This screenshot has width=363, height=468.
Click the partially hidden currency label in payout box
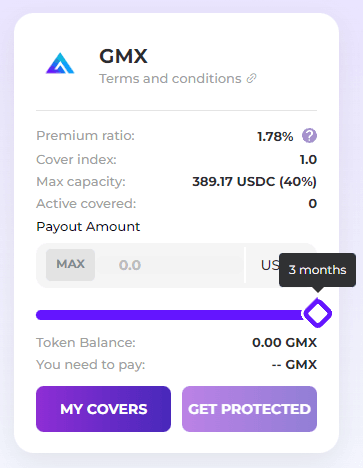pyautogui.click(x=270, y=265)
